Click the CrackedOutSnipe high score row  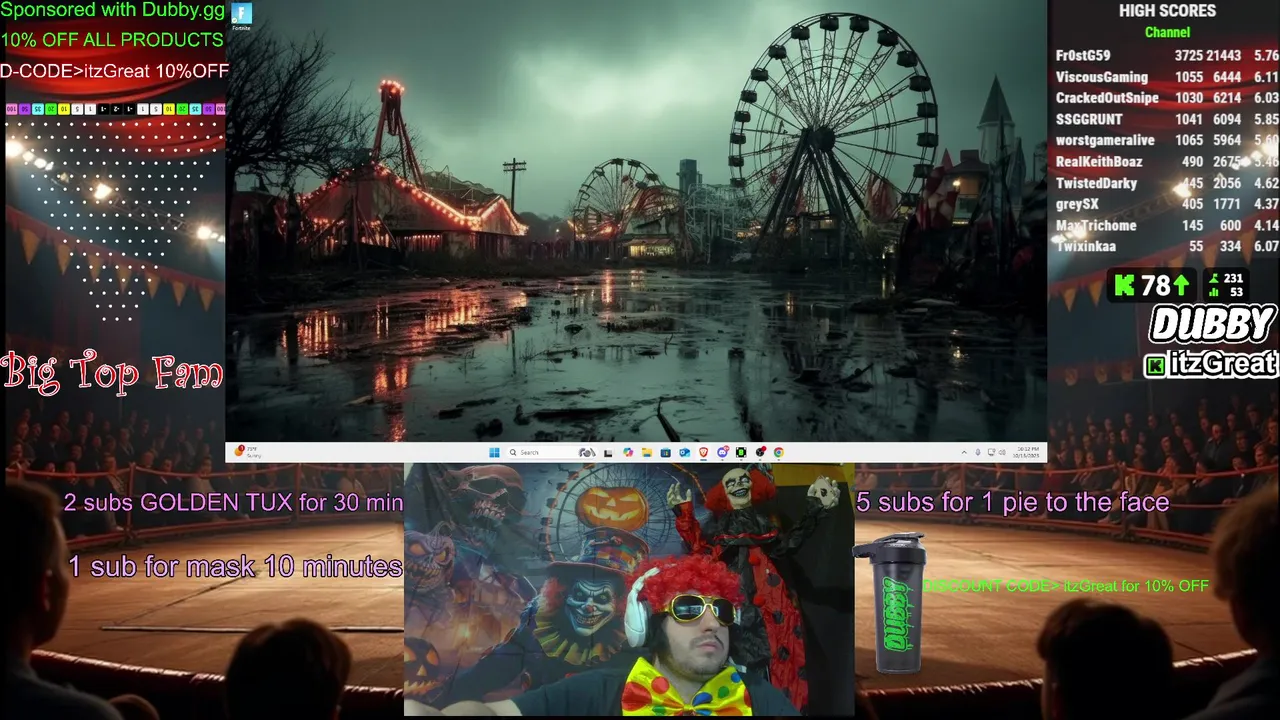[1167, 98]
